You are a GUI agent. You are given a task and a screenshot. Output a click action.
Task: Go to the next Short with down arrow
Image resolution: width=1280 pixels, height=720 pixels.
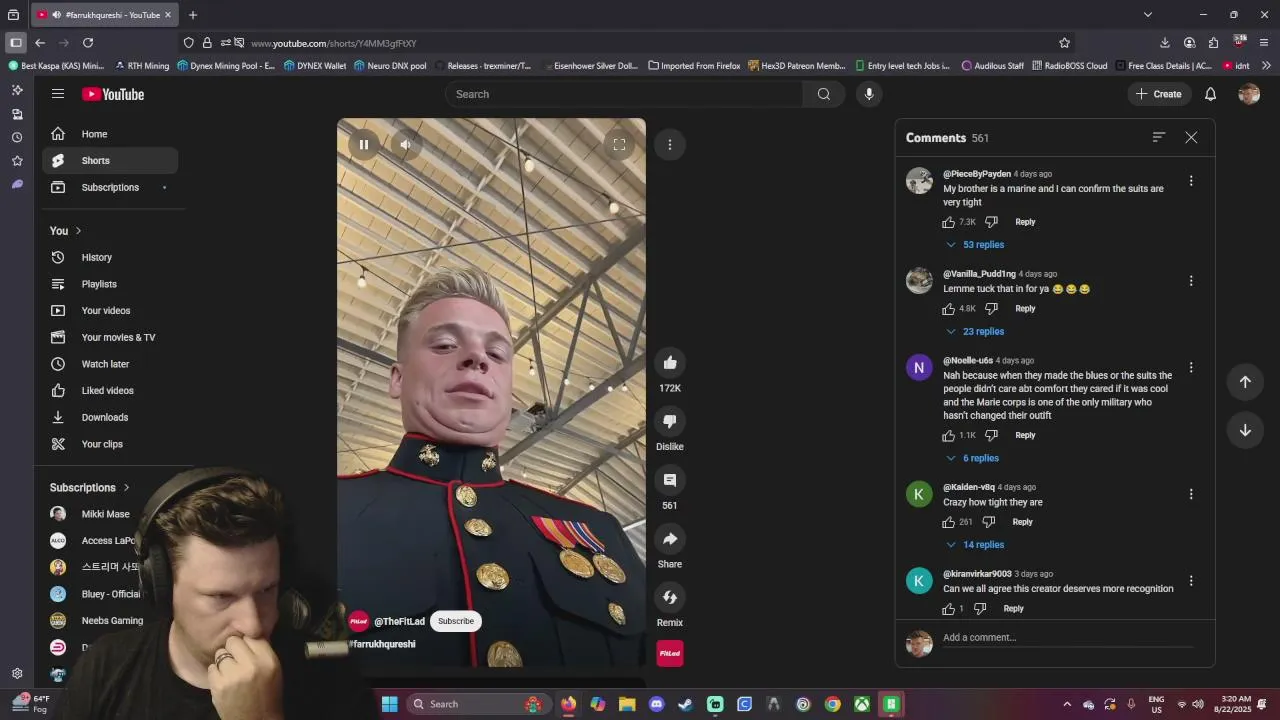click(x=1245, y=430)
